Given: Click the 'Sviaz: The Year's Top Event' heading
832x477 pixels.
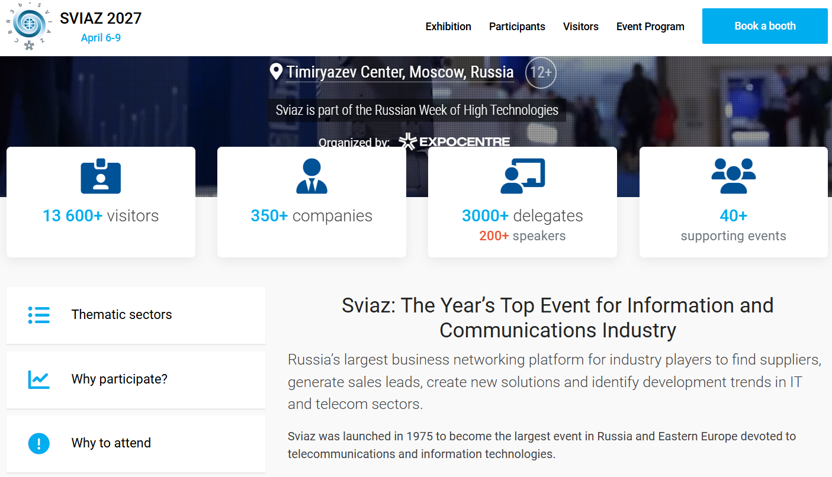Looking at the screenshot, I should [558, 318].
